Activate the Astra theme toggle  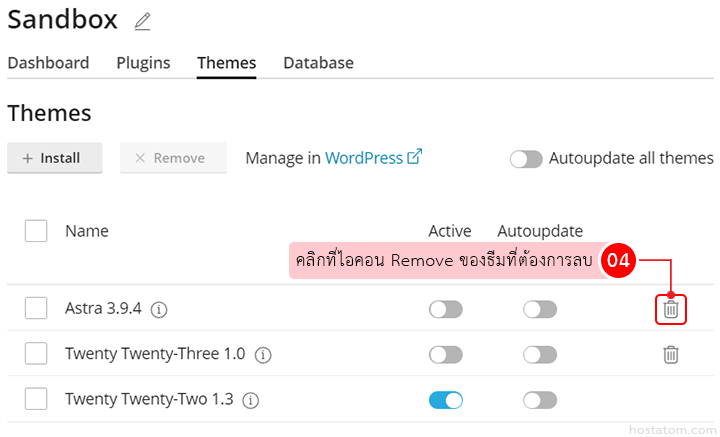[445, 309]
